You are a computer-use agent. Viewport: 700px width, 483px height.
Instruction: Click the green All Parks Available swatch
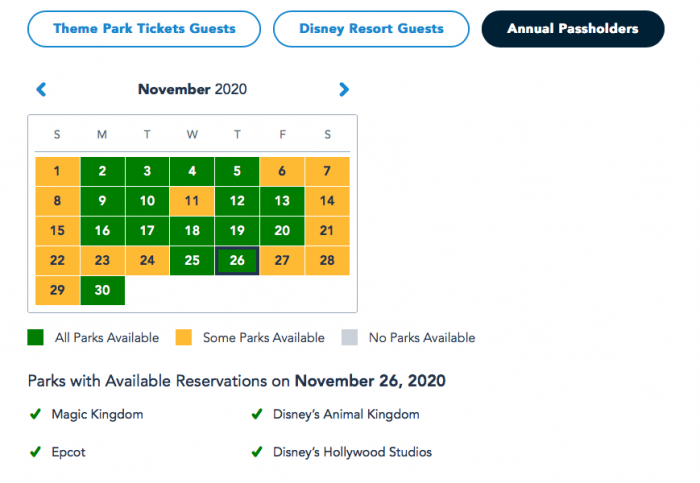pos(36,338)
